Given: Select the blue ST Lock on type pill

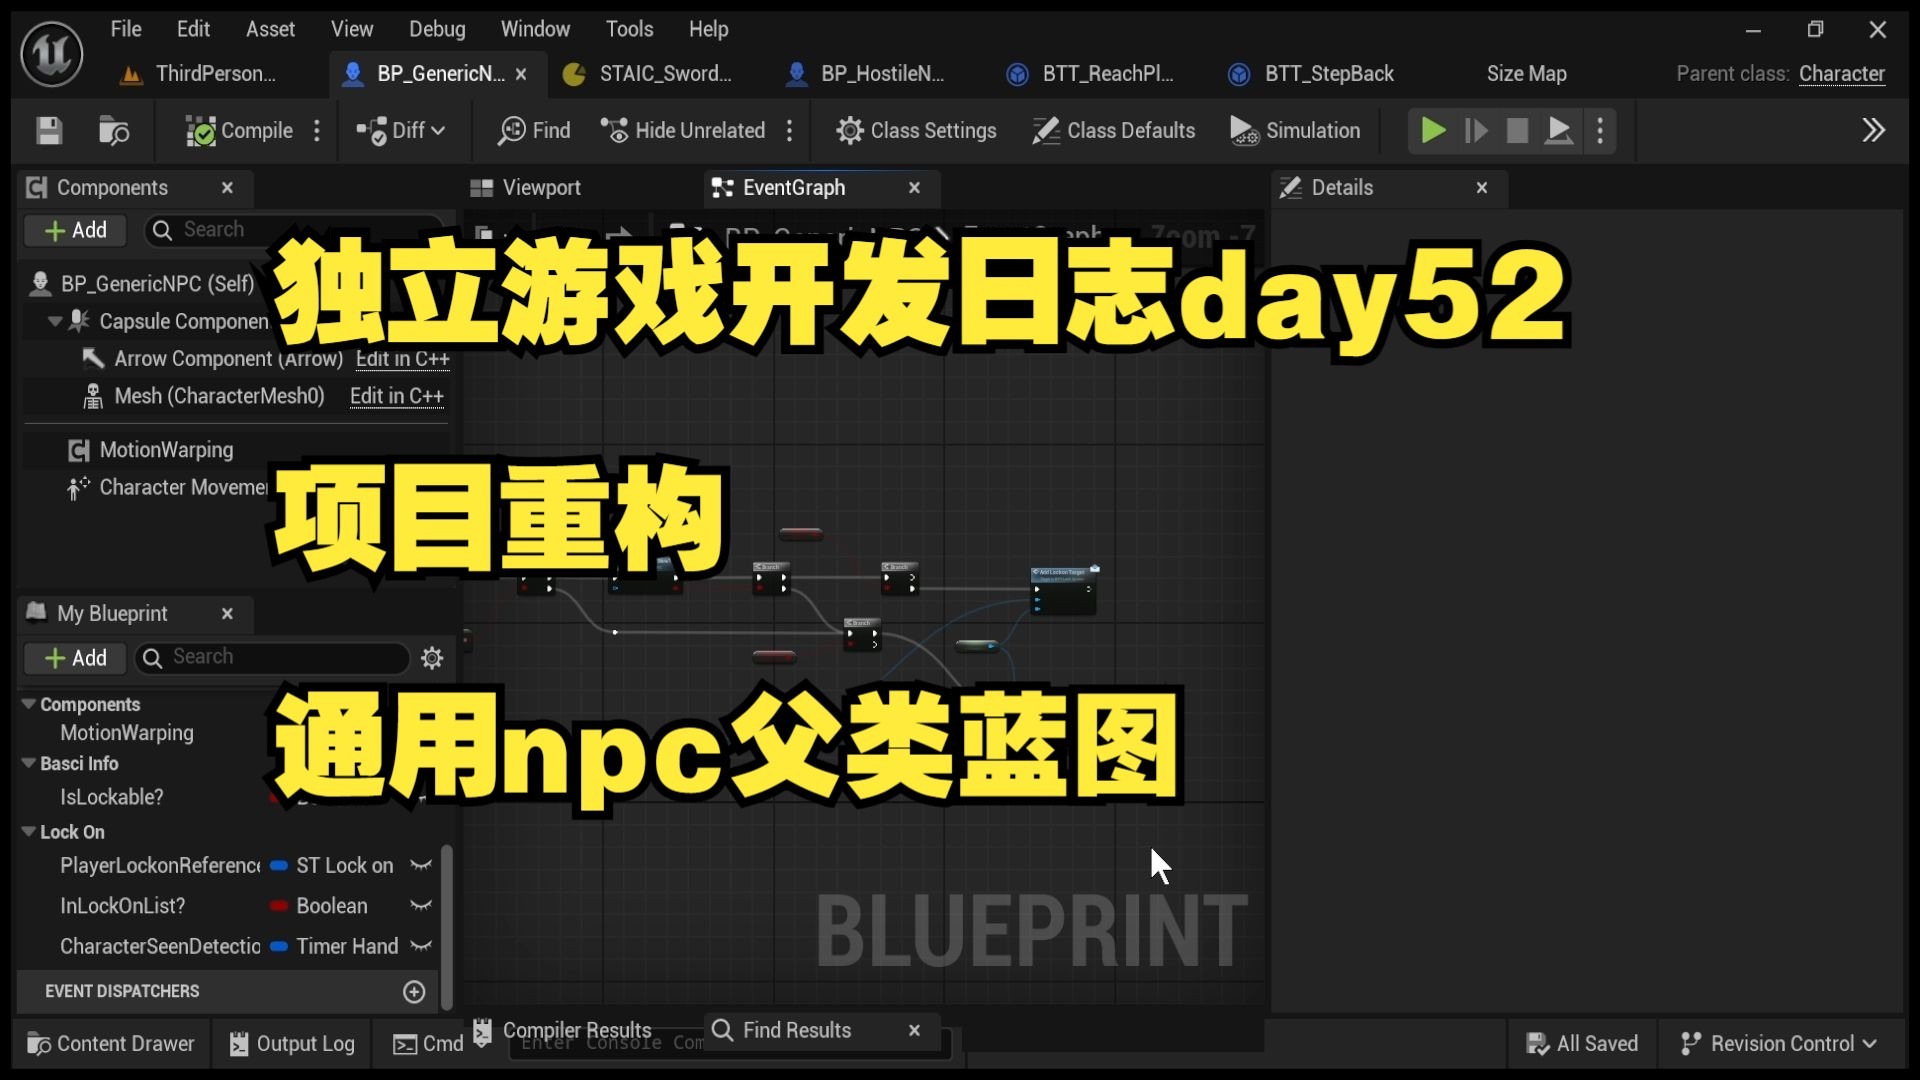Looking at the screenshot, I should pos(280,866).
